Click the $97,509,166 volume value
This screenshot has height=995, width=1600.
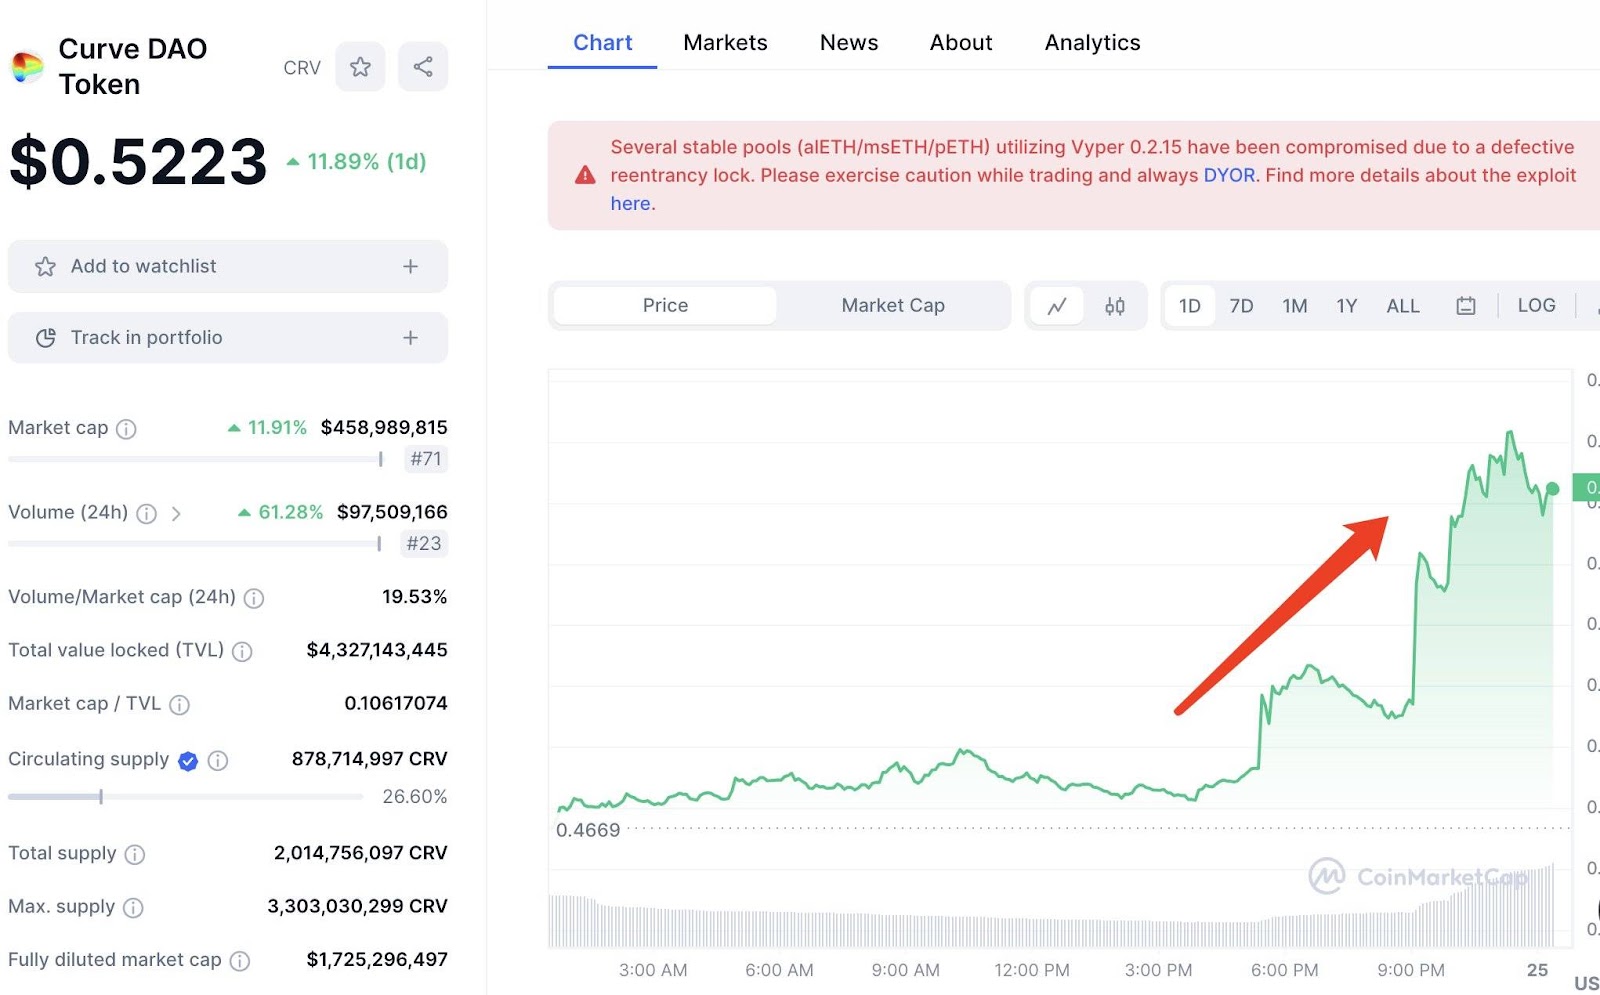point(392,513)
